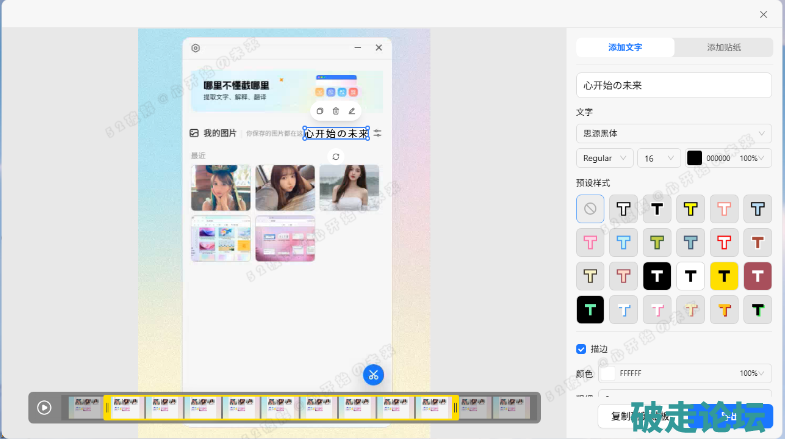
Task: Expand the Regular font weight dropdown
Action: [604, 158]
